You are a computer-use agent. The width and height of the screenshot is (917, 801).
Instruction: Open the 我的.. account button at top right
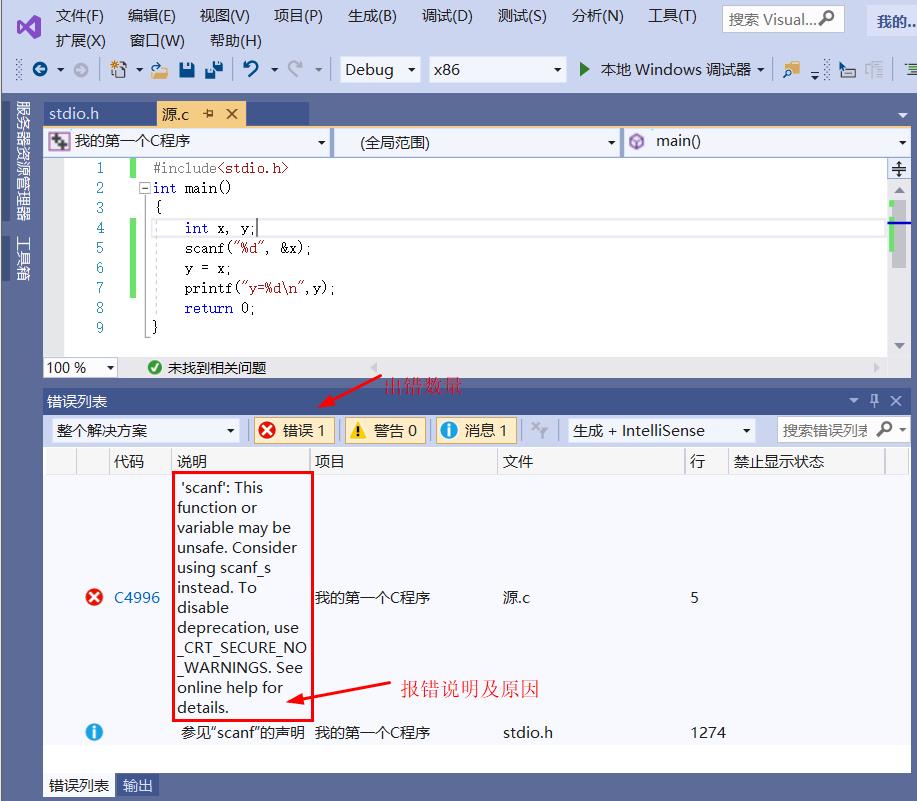894,22
